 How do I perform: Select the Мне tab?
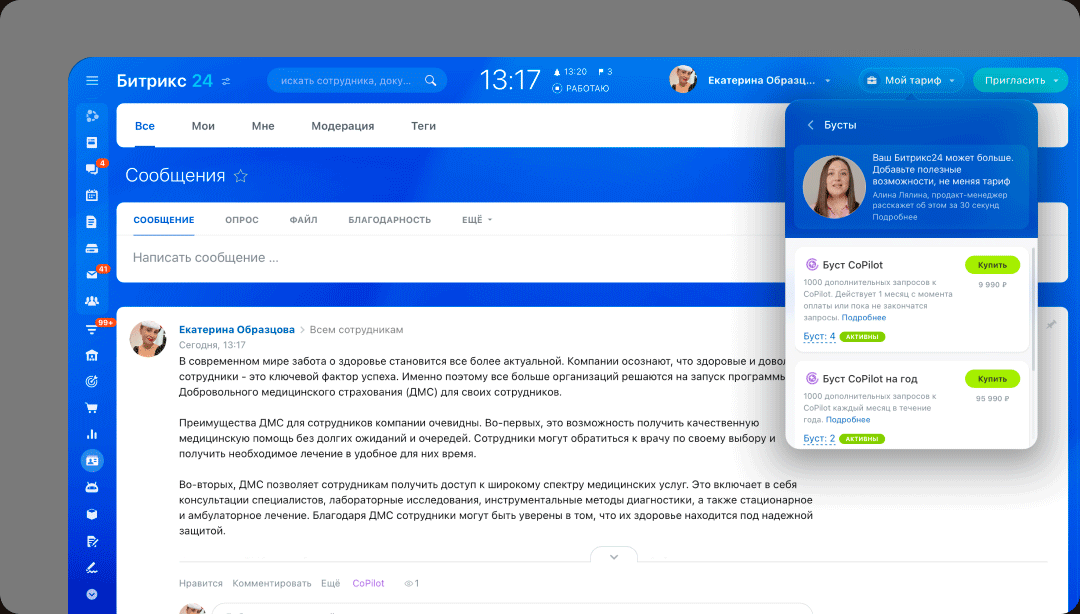point(263,126)
